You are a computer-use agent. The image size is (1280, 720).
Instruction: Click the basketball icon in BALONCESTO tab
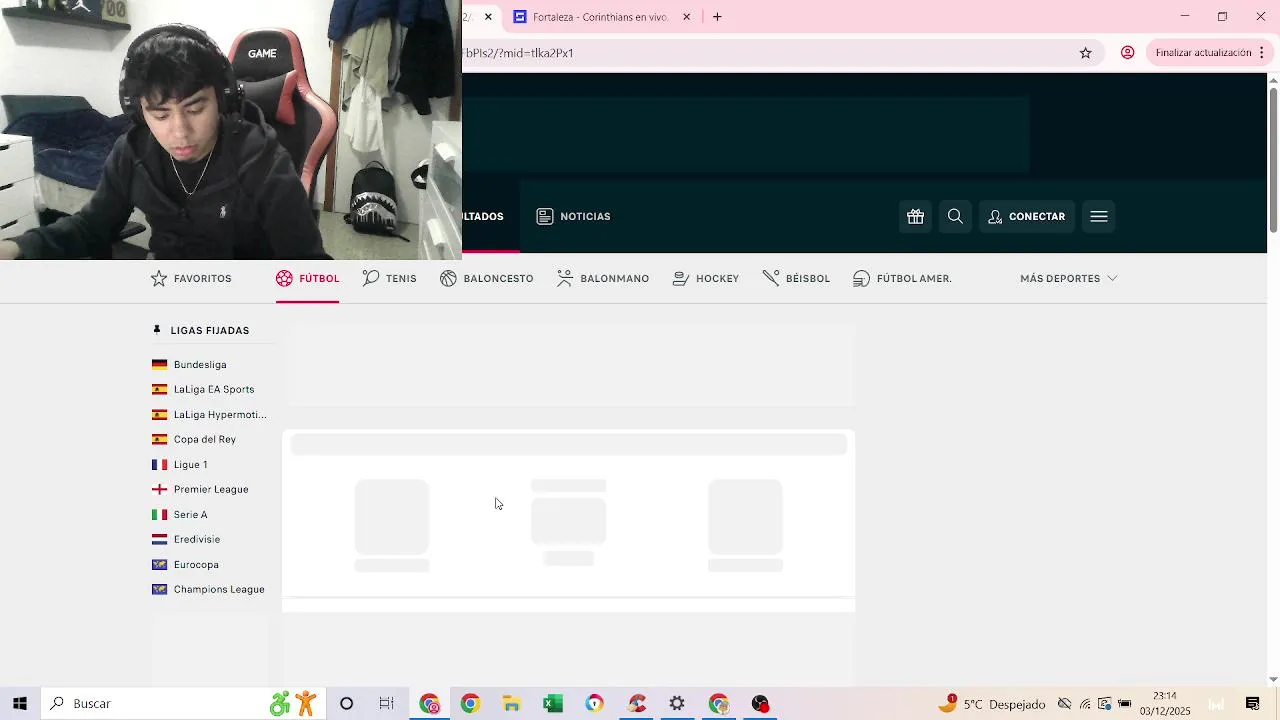click(x=448, y=278)
